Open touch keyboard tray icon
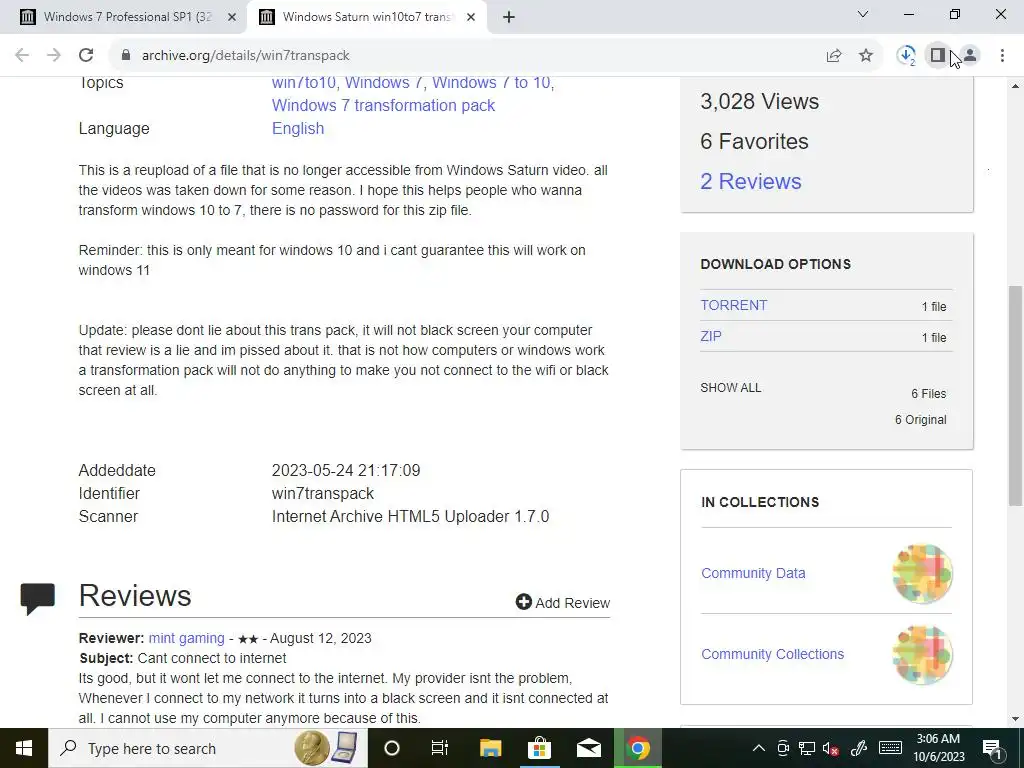Screen dimensions: 1024x768 (890, 748)
